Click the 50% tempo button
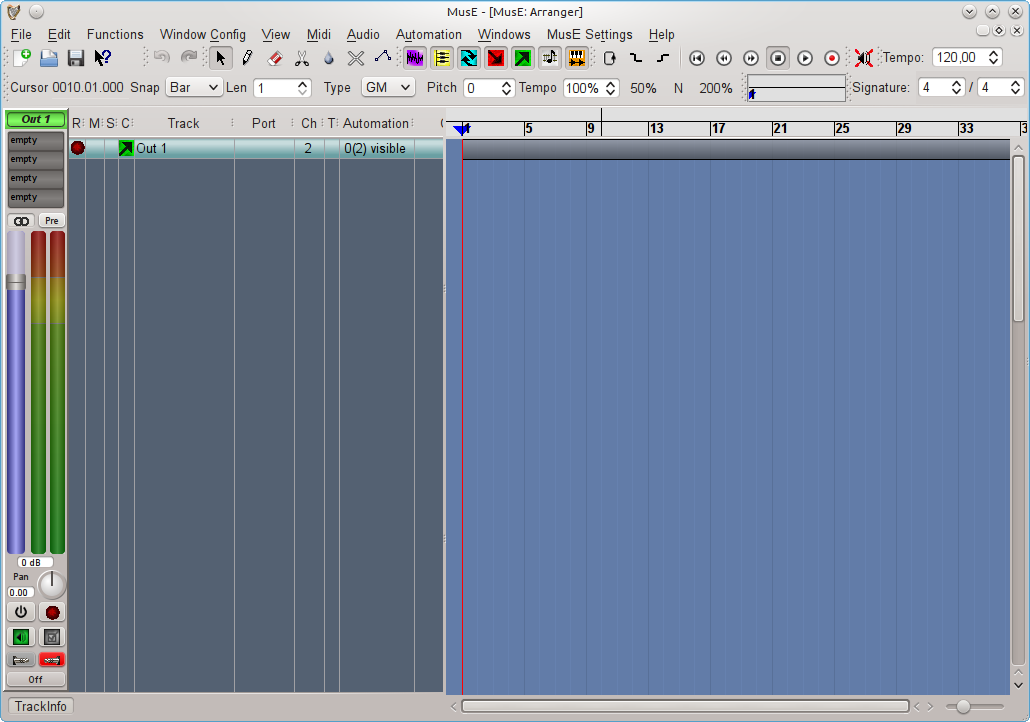 [x=643, y=88]
